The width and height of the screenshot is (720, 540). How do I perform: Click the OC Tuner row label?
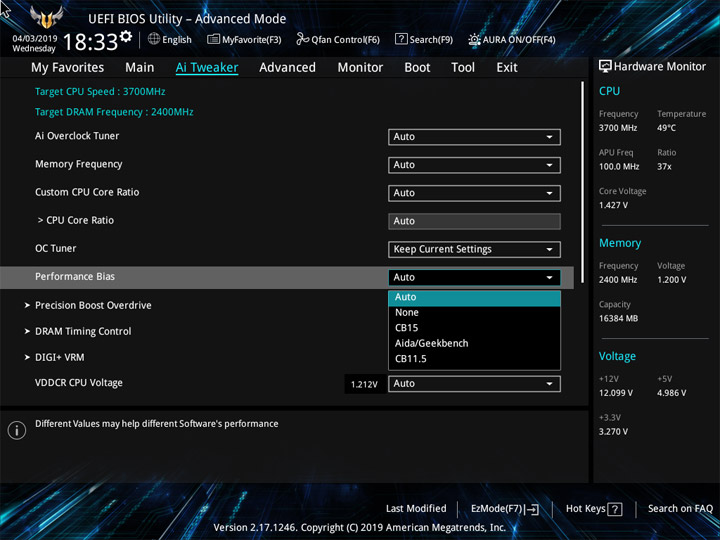pos(56,248)
